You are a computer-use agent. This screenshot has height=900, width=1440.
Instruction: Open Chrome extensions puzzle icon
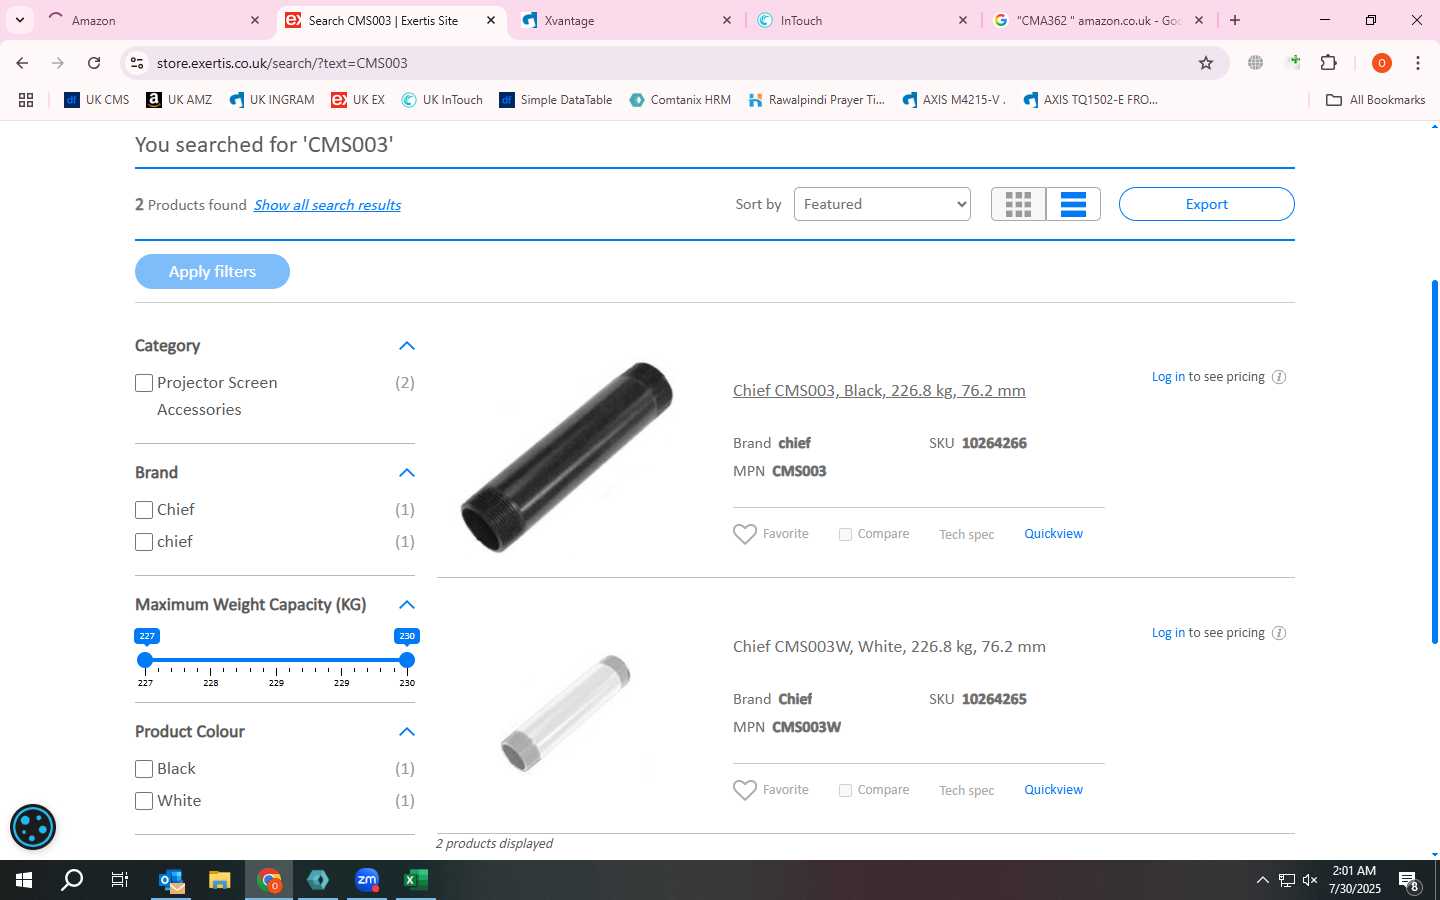(1329, 63)
